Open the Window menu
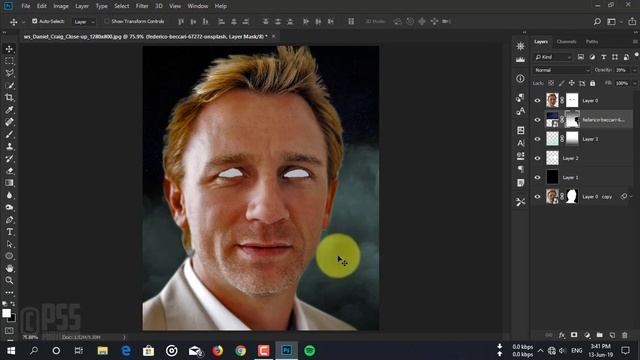Viewport: 640px width, 360px height. click(198, 6)
